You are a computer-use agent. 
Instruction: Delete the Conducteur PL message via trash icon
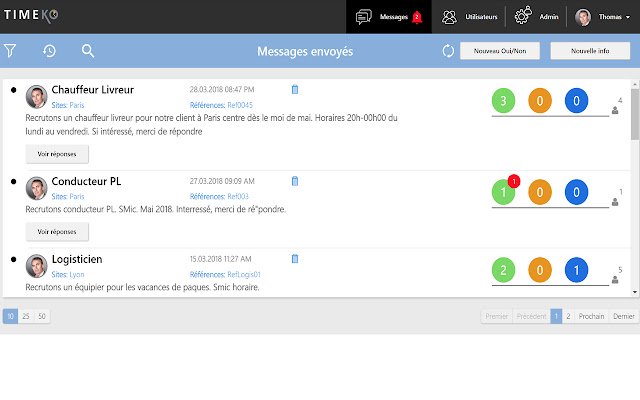[295, 181]
